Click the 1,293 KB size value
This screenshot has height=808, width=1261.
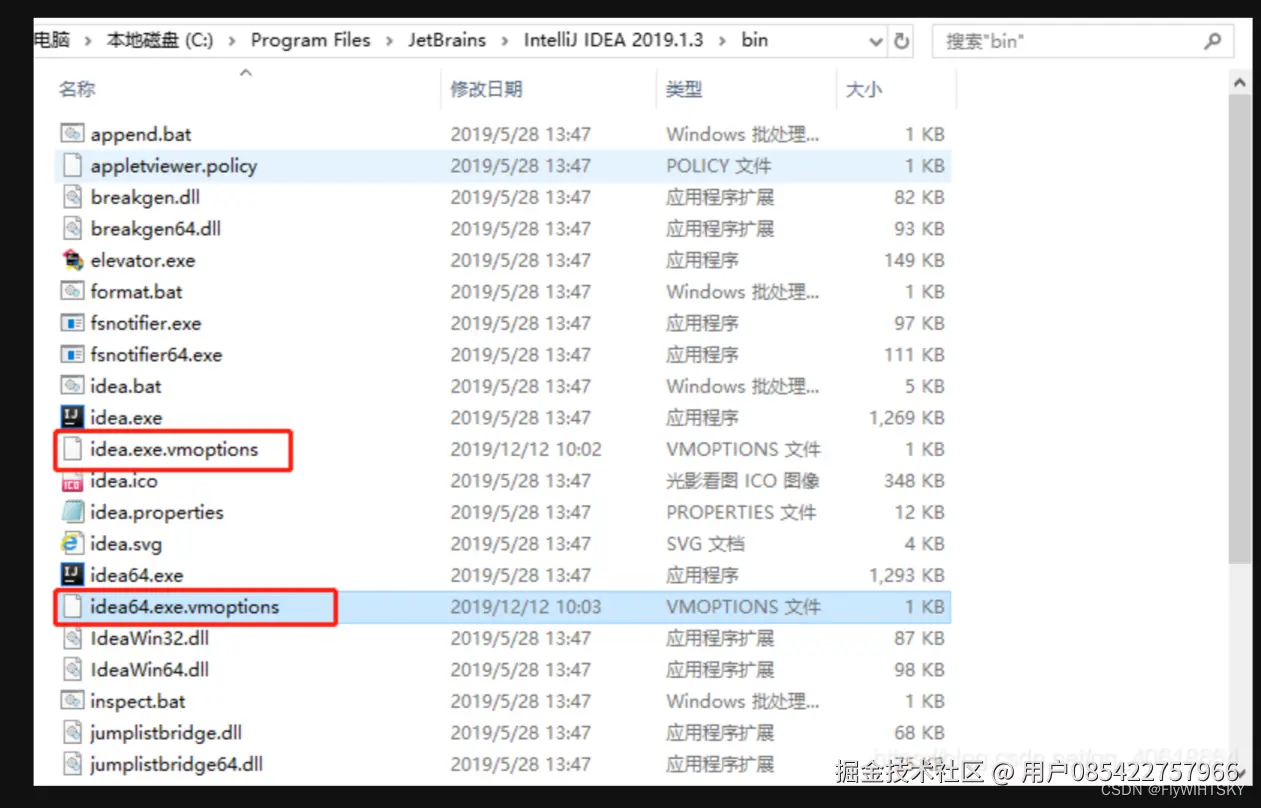click(x=907, y=575)
